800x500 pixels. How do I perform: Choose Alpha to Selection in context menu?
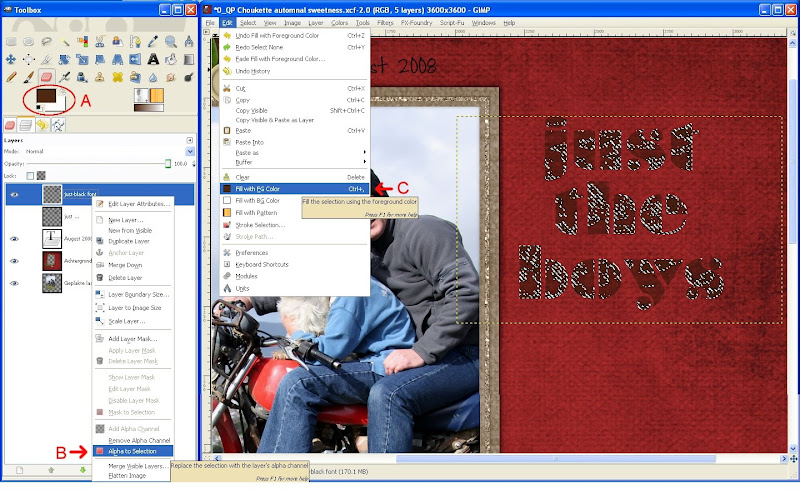click(133, 451)
